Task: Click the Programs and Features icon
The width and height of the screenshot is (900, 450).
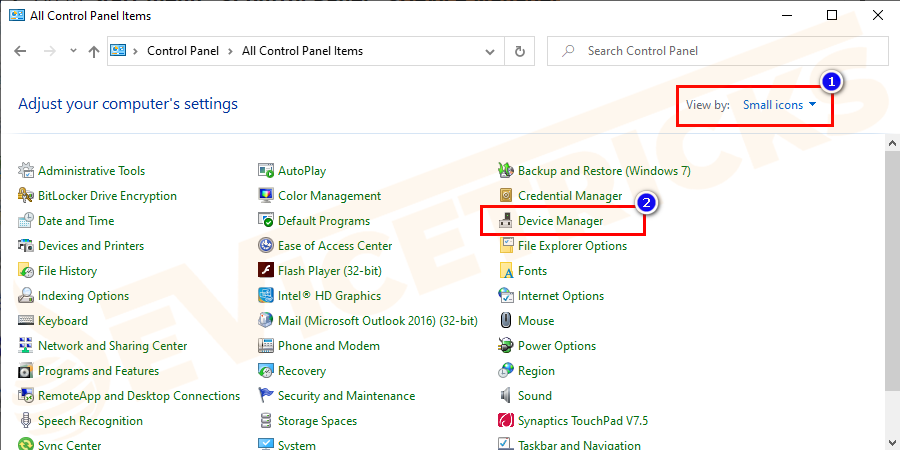Action: [x=26, y=371]
